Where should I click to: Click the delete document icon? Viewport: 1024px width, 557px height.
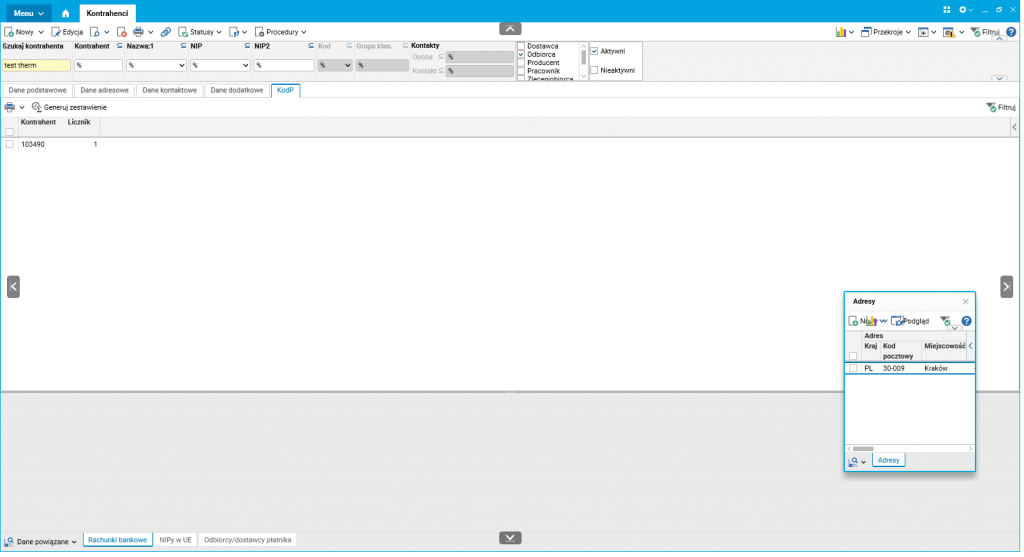point(121,32)
